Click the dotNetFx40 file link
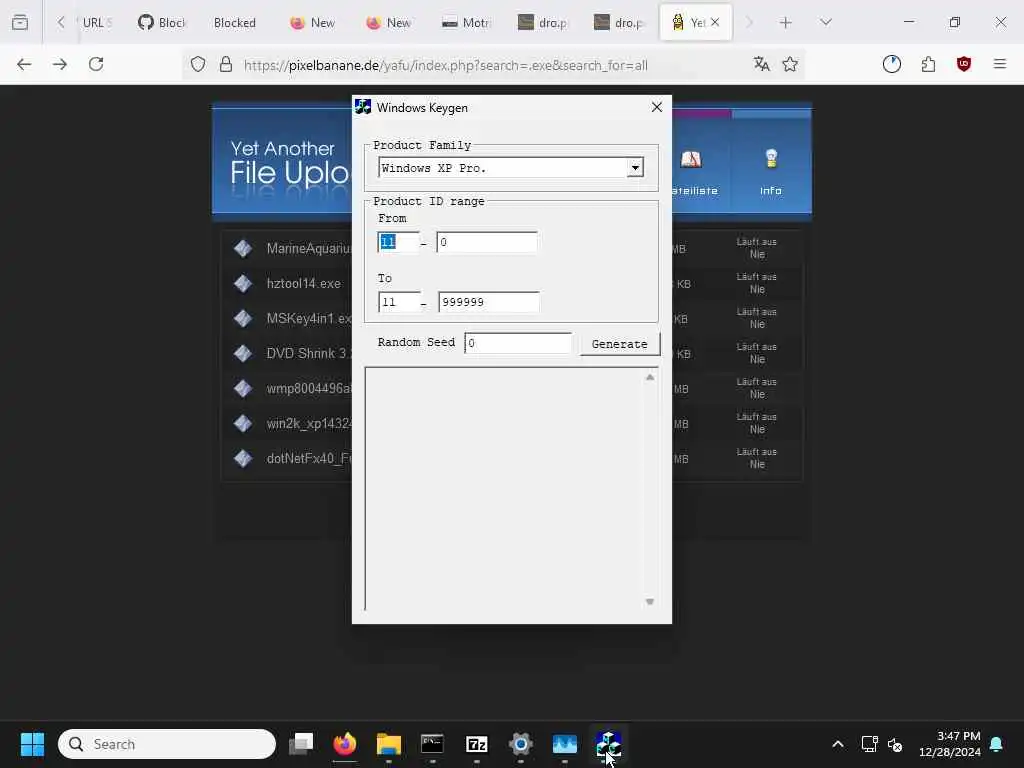This screenshot has height=768, width=1024. click(308, 458)
